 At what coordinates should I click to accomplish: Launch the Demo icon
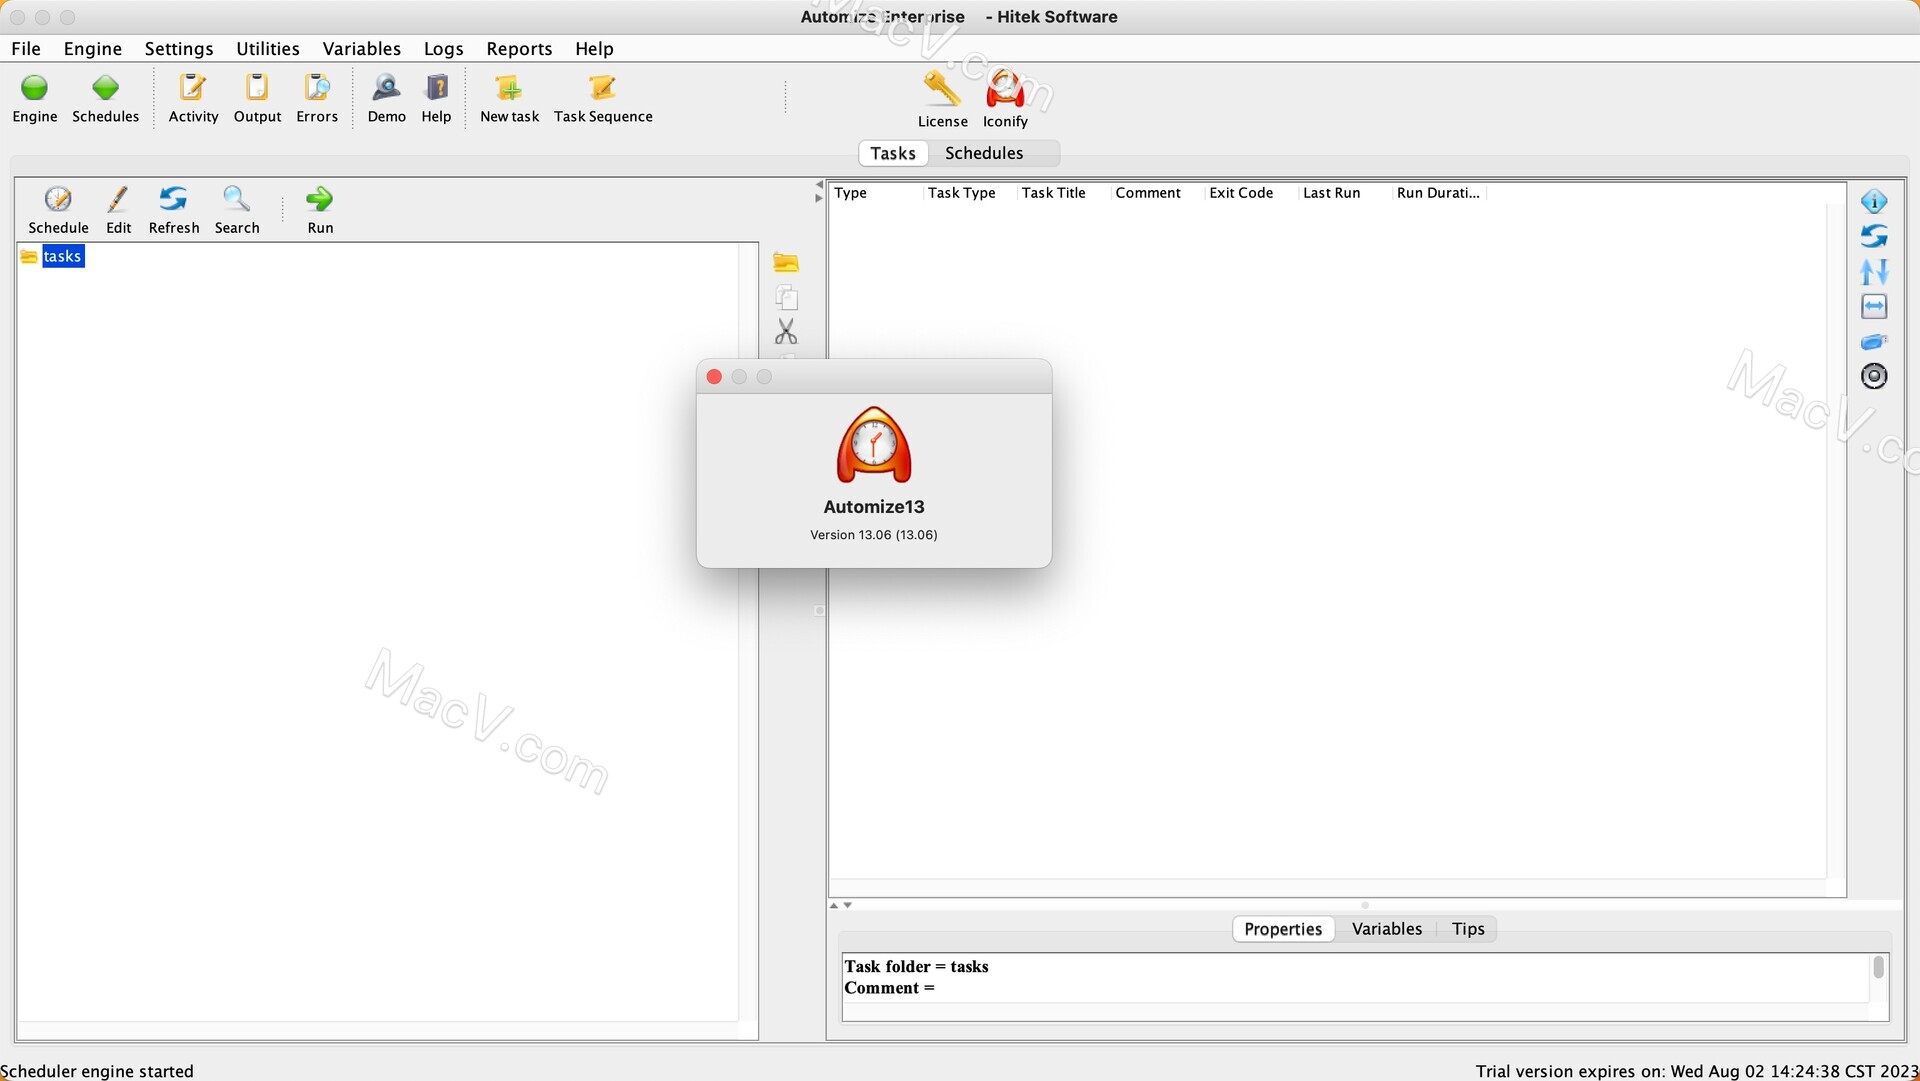click(386, 98)
